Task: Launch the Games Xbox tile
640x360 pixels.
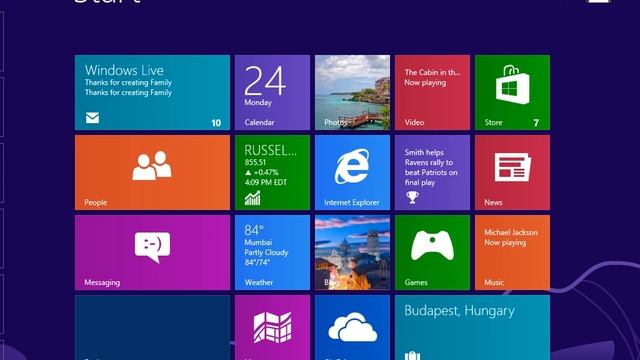Action: [432, 253]
